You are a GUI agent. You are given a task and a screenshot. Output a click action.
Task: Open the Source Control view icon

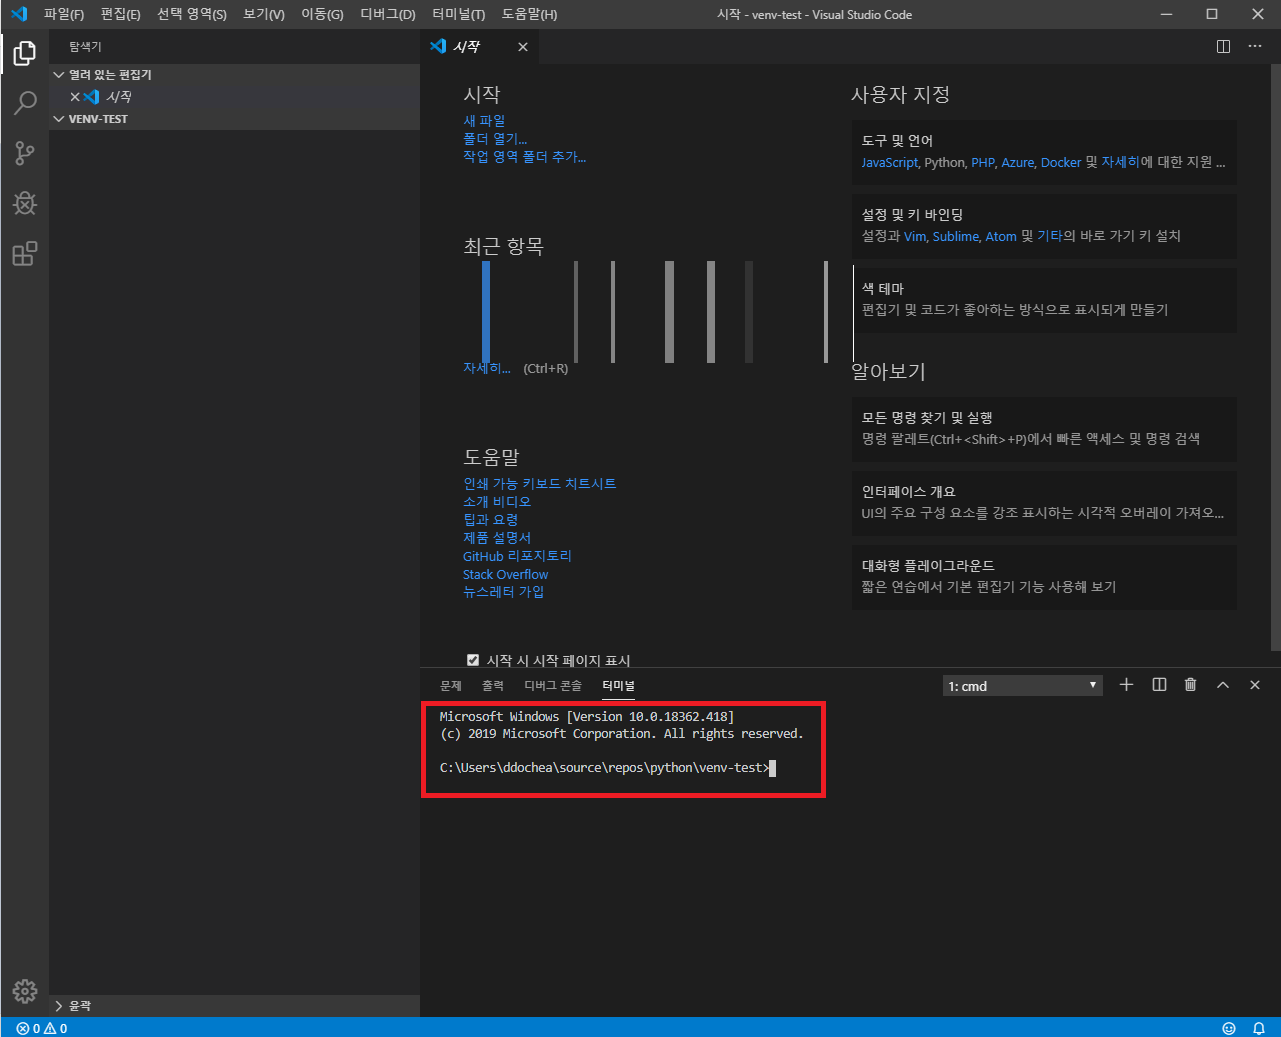coord(25,153)
